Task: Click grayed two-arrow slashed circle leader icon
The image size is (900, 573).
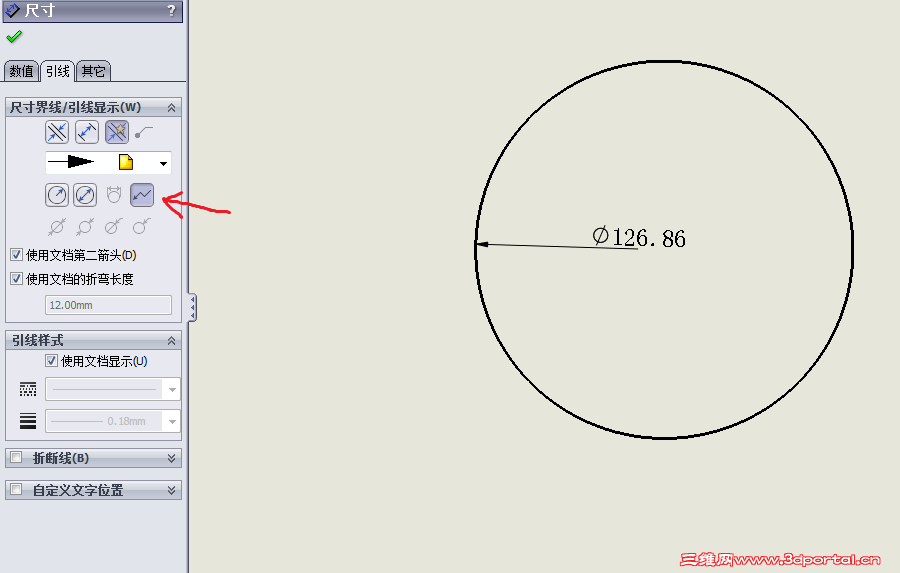Action: click(x=57, y=227)
